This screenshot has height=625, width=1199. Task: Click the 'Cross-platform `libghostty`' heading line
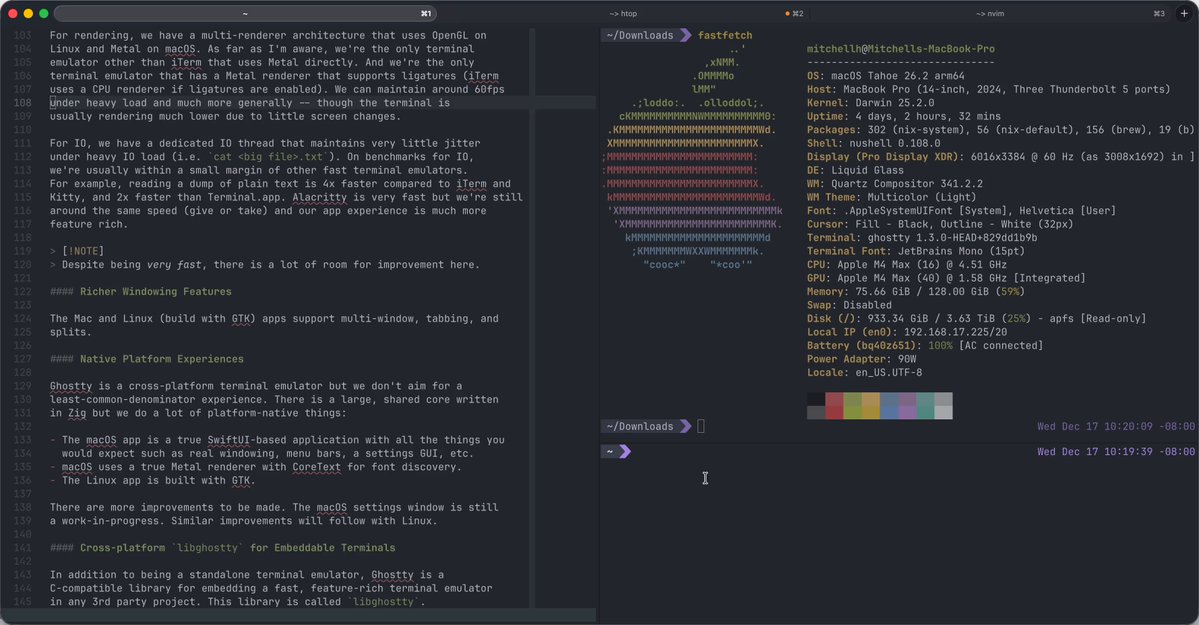223,548
